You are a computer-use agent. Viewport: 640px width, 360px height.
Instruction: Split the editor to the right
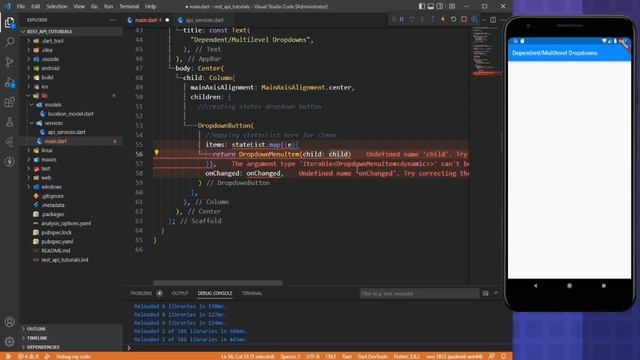point(493,20)
